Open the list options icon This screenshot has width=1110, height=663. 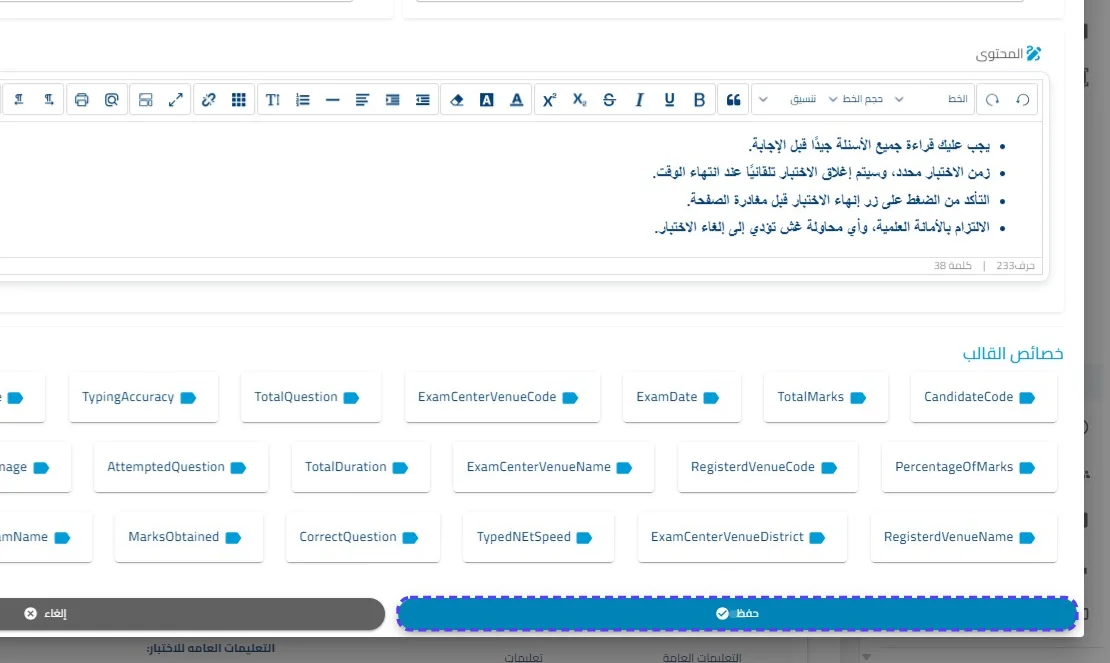[x=303, y=100]
